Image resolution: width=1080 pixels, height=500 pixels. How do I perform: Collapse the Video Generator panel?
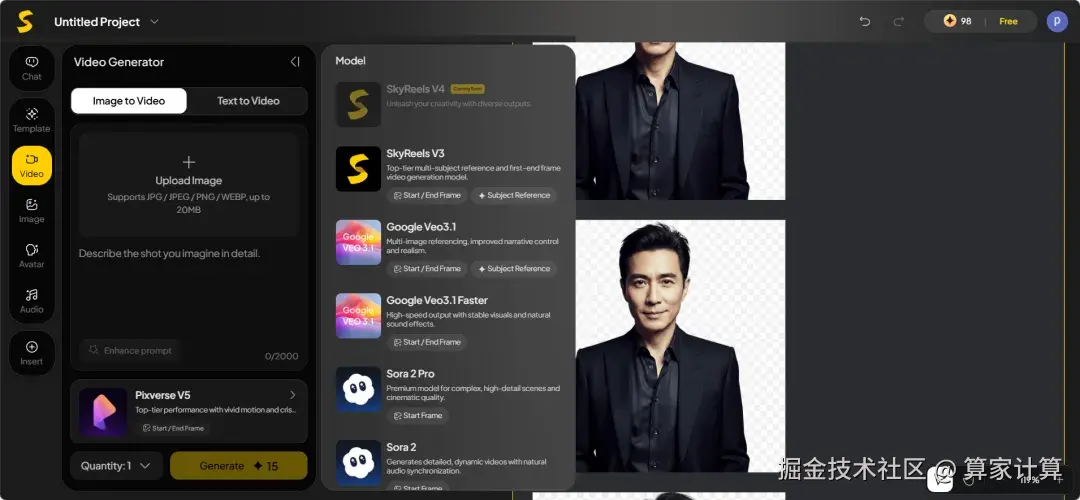point(295,62)
